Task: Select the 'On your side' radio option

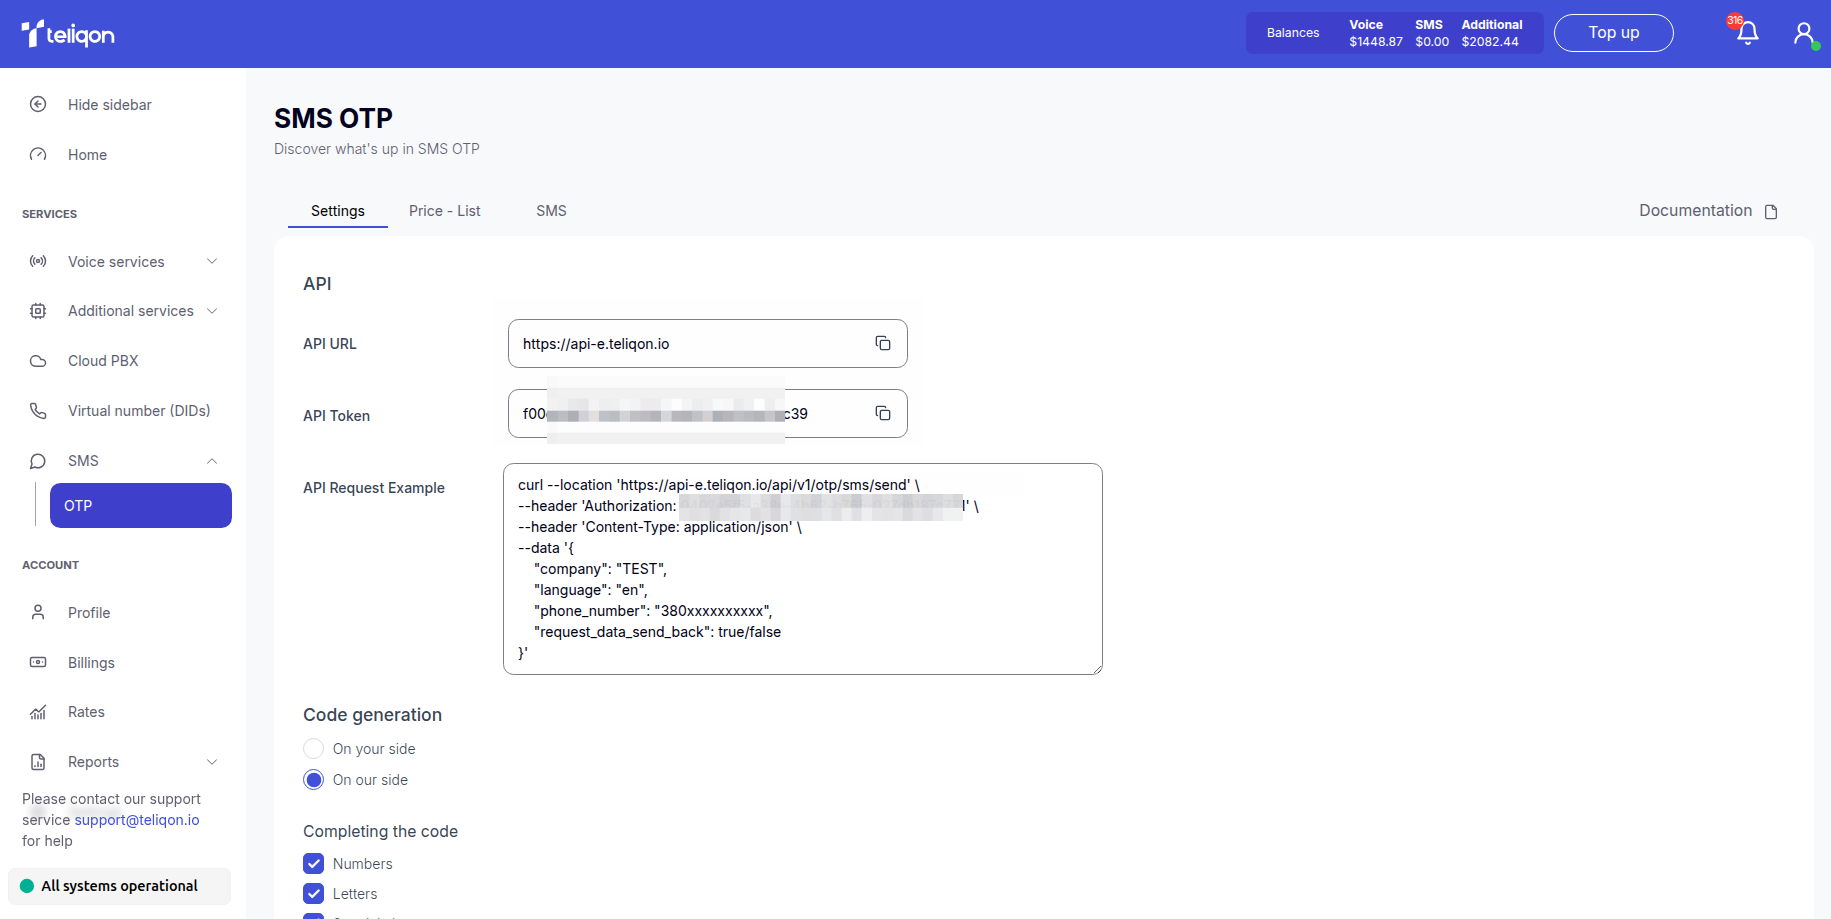Action: tap(314, 749)
